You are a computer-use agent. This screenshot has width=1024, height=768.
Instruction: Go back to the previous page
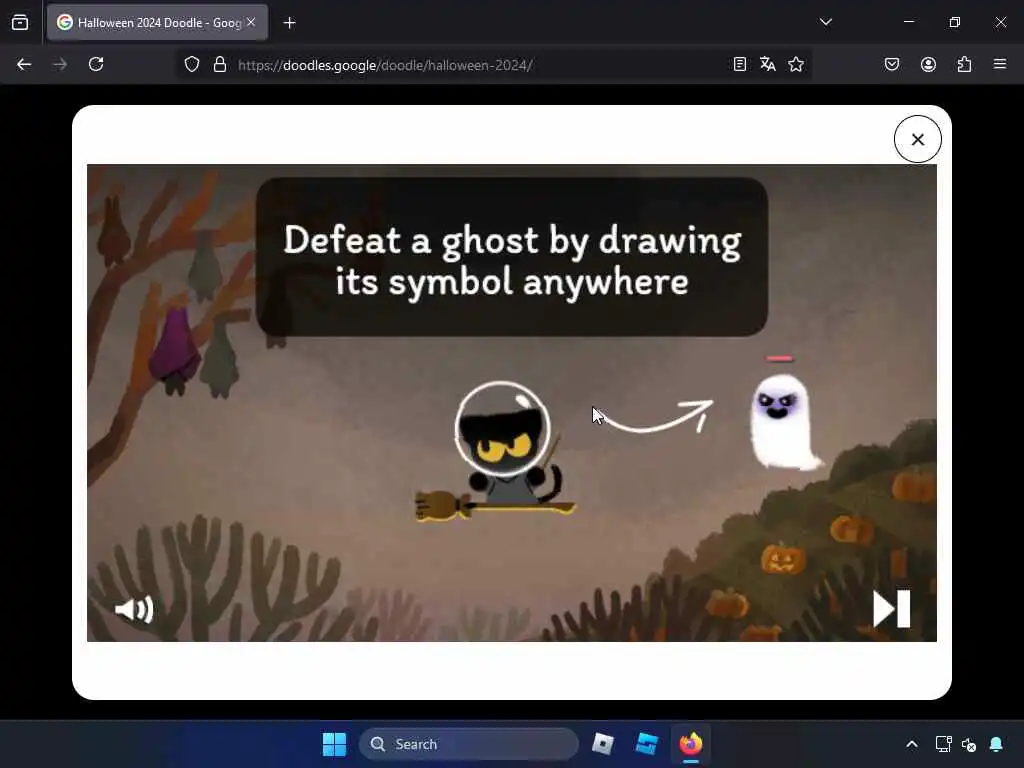point(24,64)
